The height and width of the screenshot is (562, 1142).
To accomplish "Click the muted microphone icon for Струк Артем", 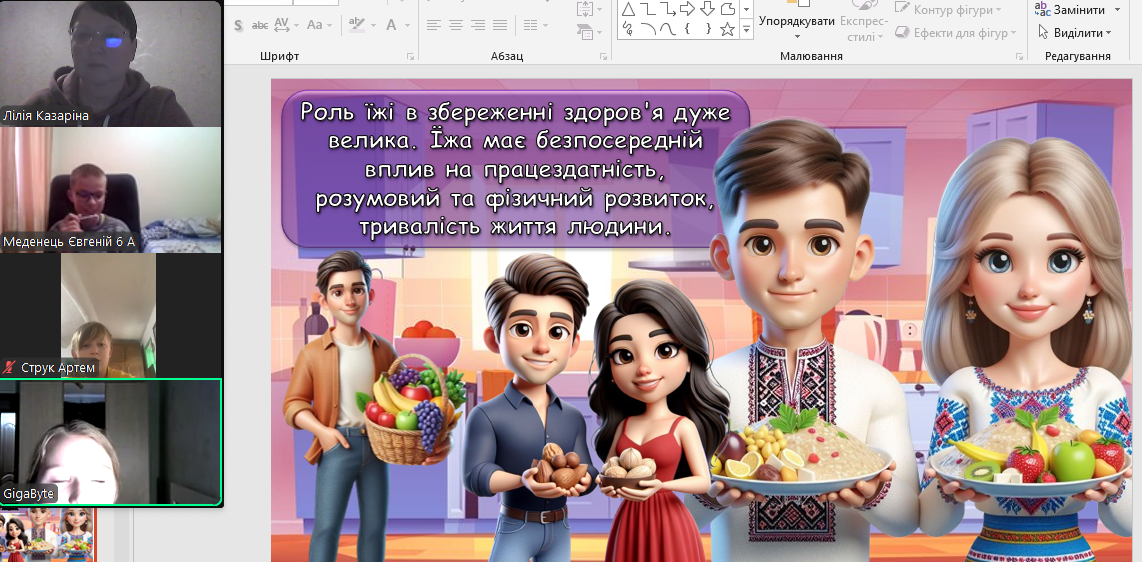I will [10, 368].
